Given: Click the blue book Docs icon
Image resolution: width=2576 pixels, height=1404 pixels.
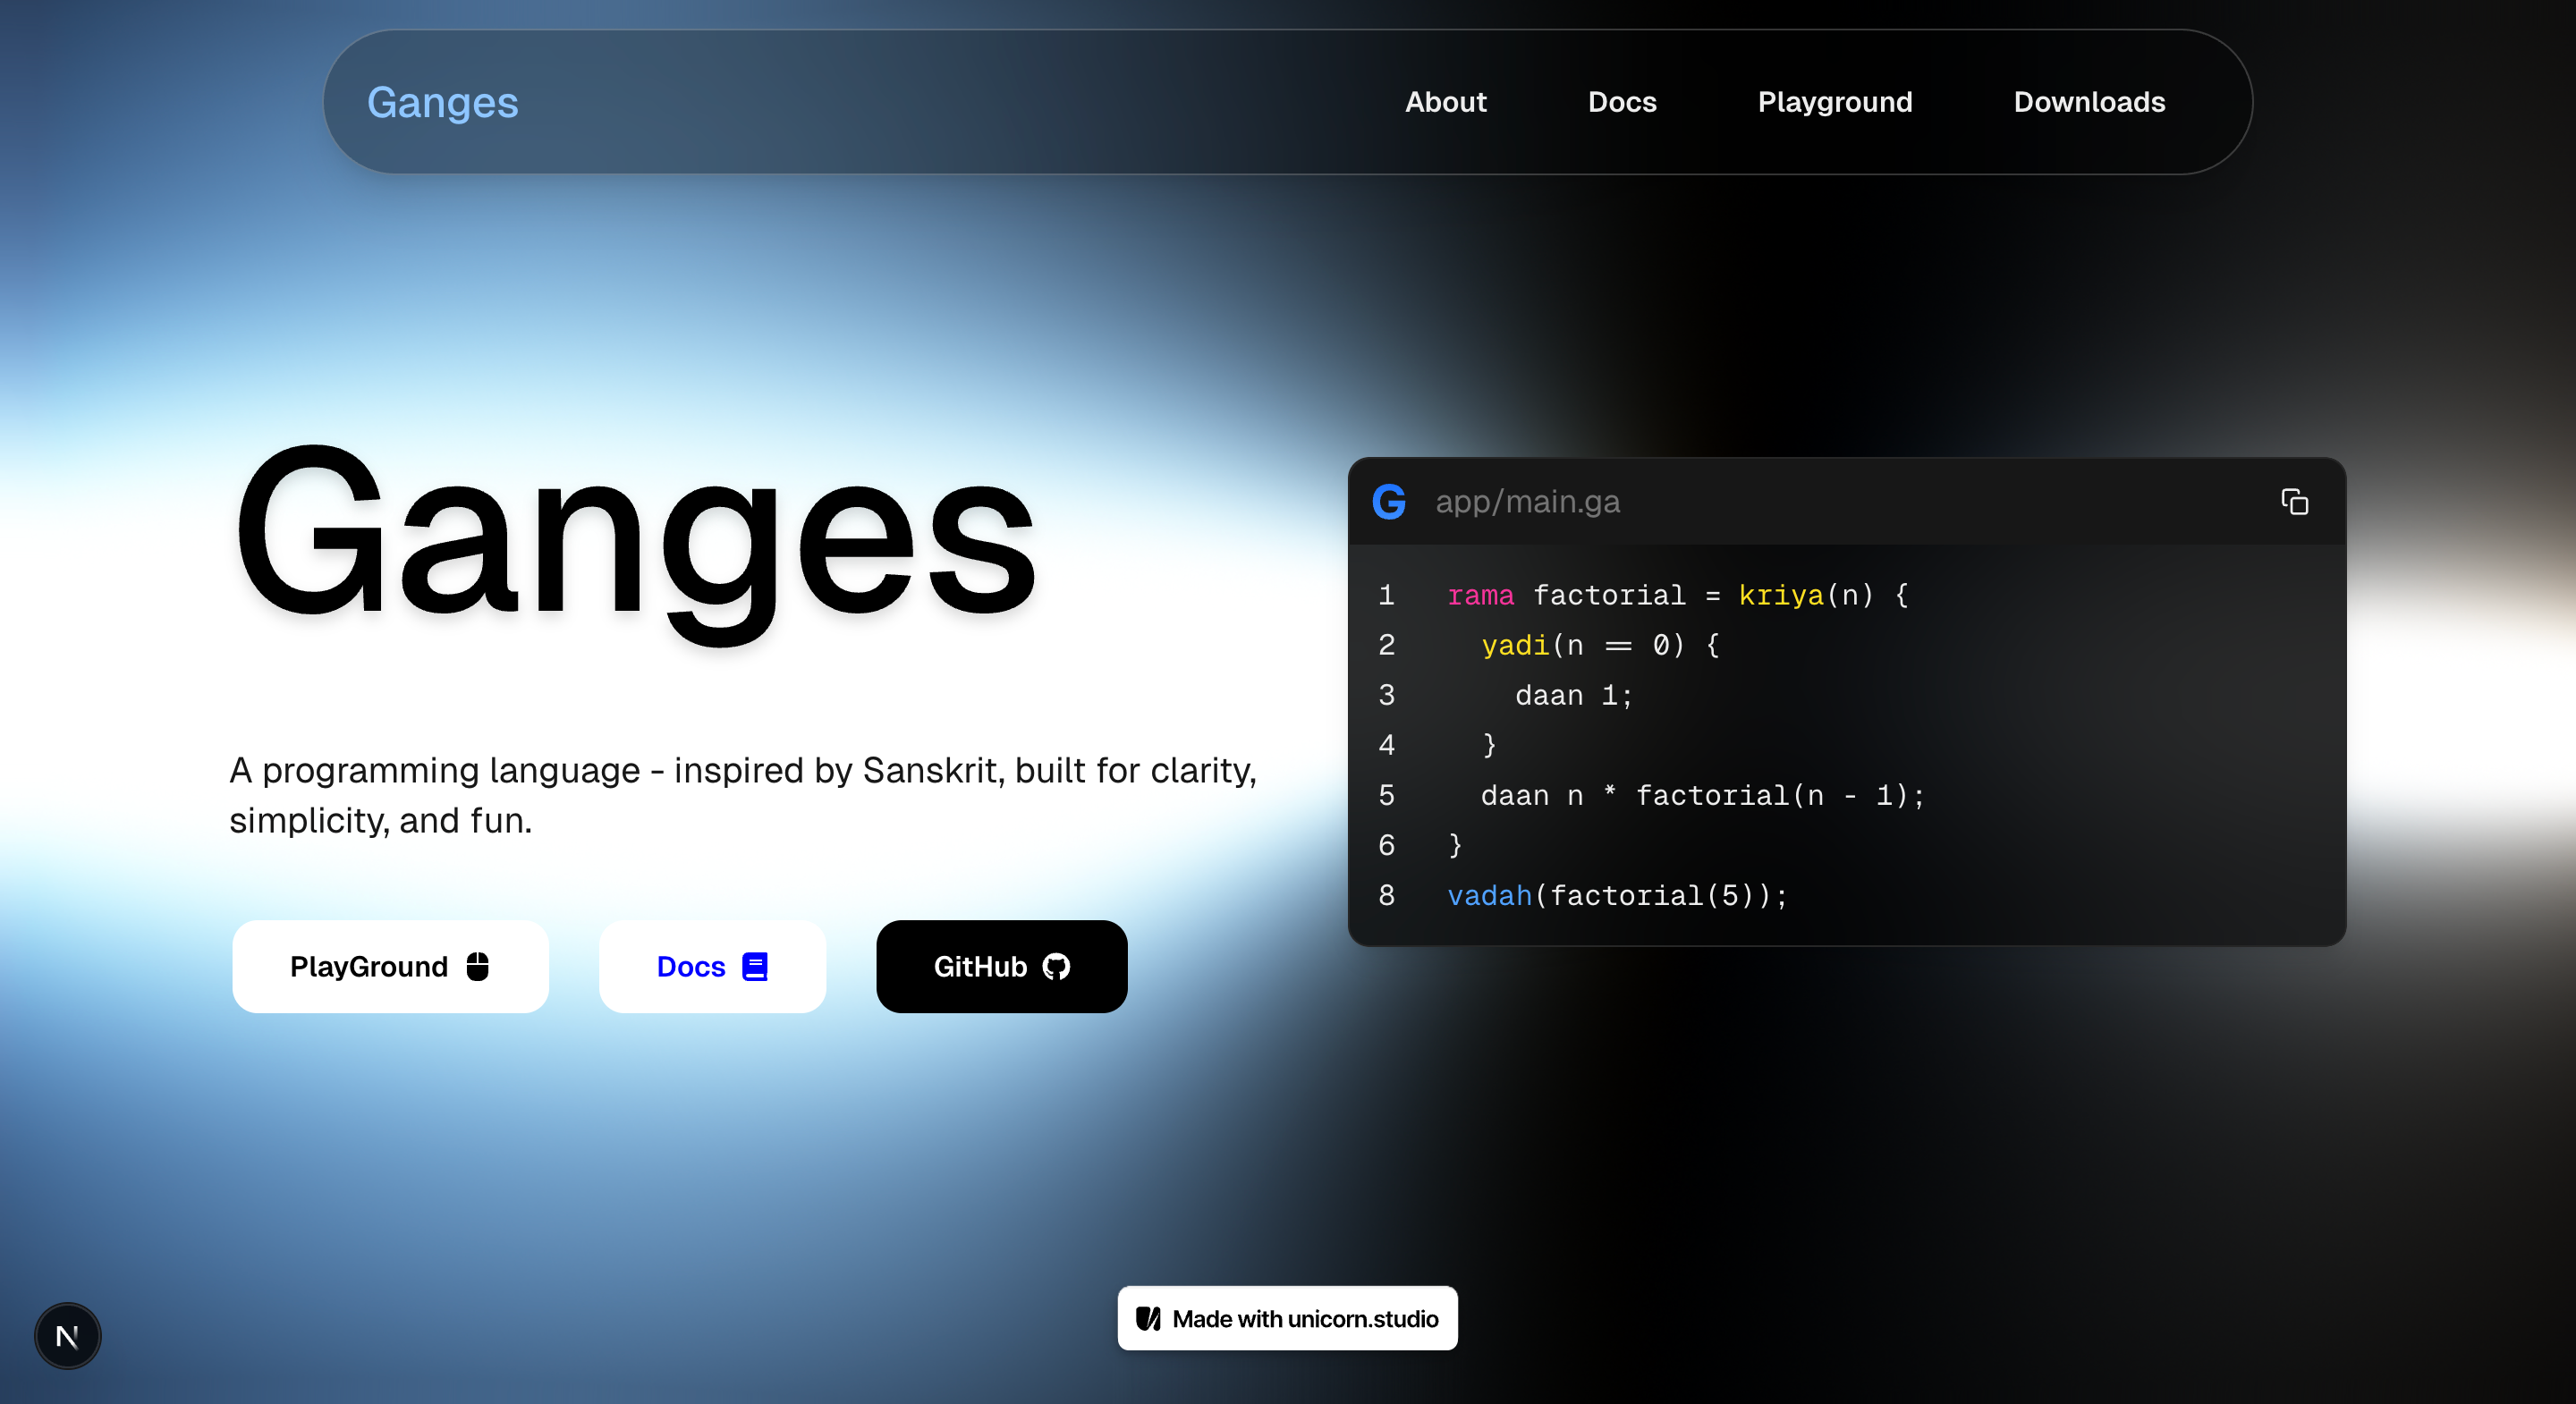Looking at the screenshot, I should click(755, 967).
